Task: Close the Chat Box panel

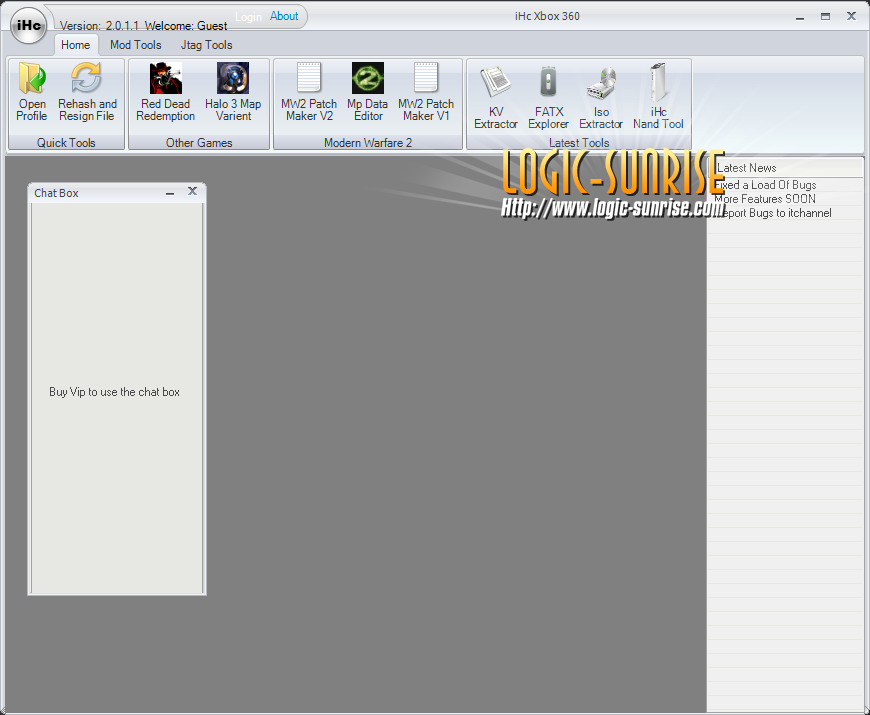Action: [x=193, y=191]
